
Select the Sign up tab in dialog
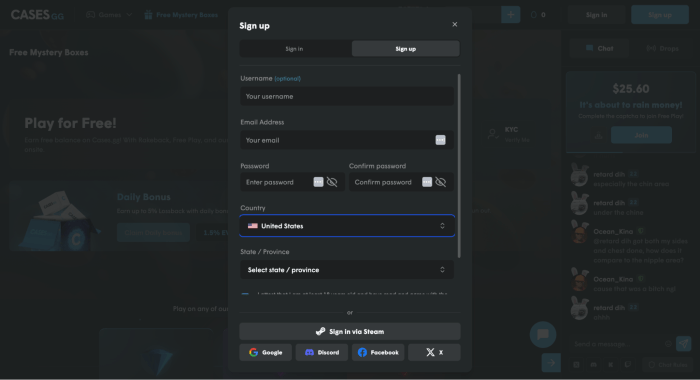pyautogui.click(x=405, y=49)
